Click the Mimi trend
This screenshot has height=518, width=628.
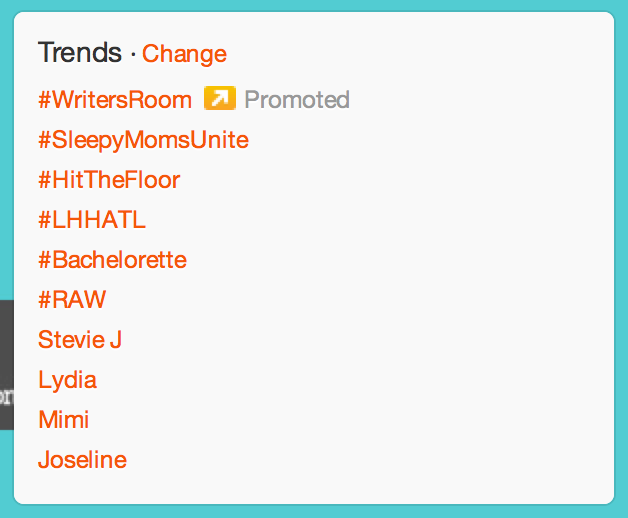point(63,419)
